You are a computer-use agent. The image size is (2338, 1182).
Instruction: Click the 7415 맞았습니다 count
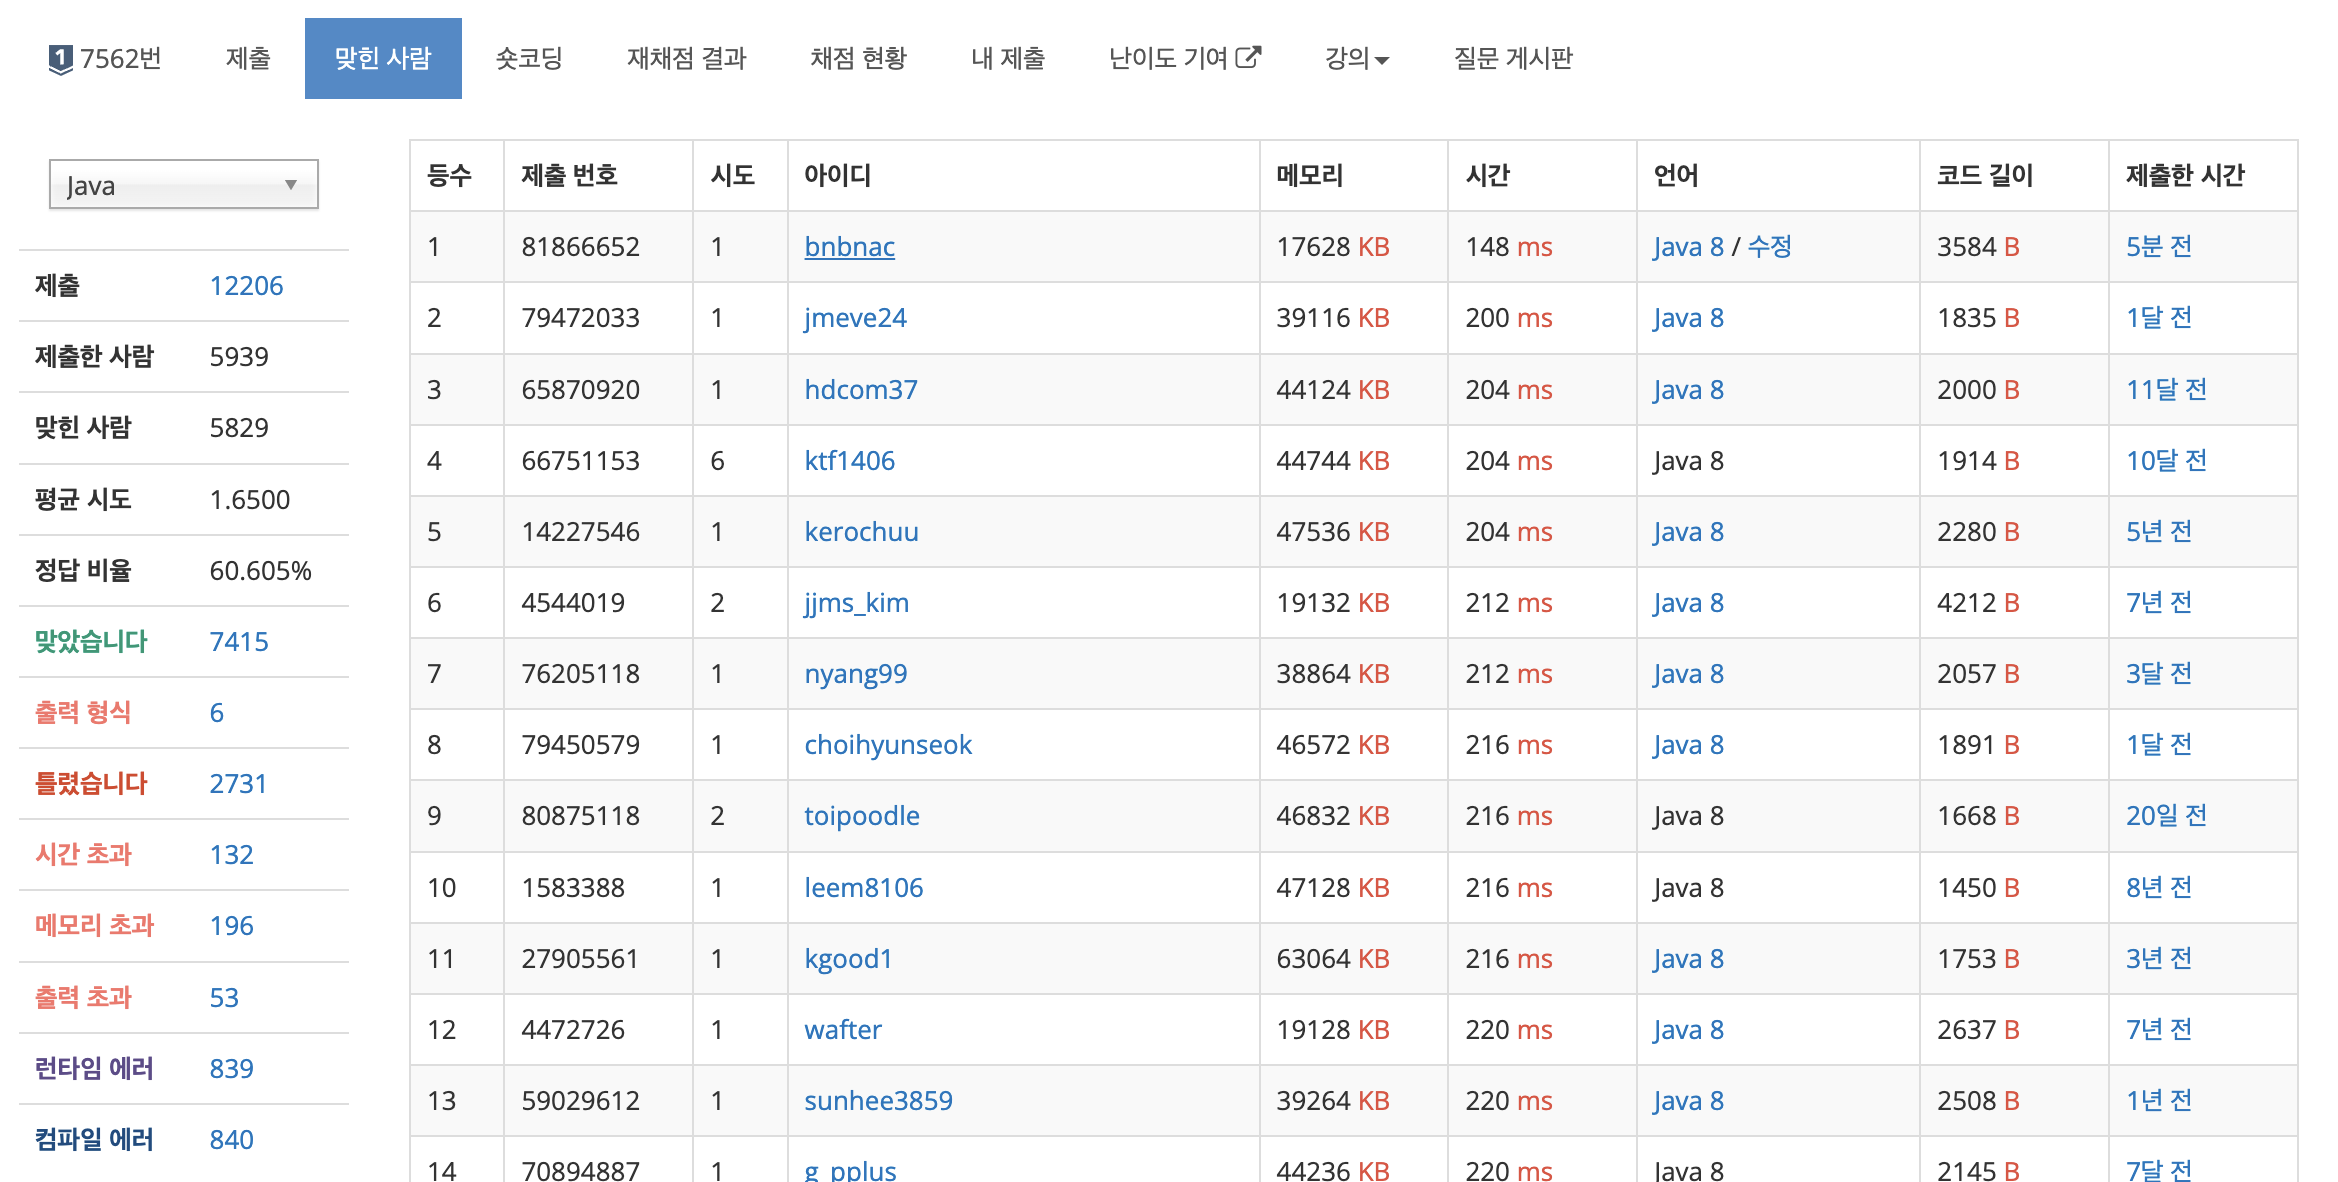tap(239, 642)
